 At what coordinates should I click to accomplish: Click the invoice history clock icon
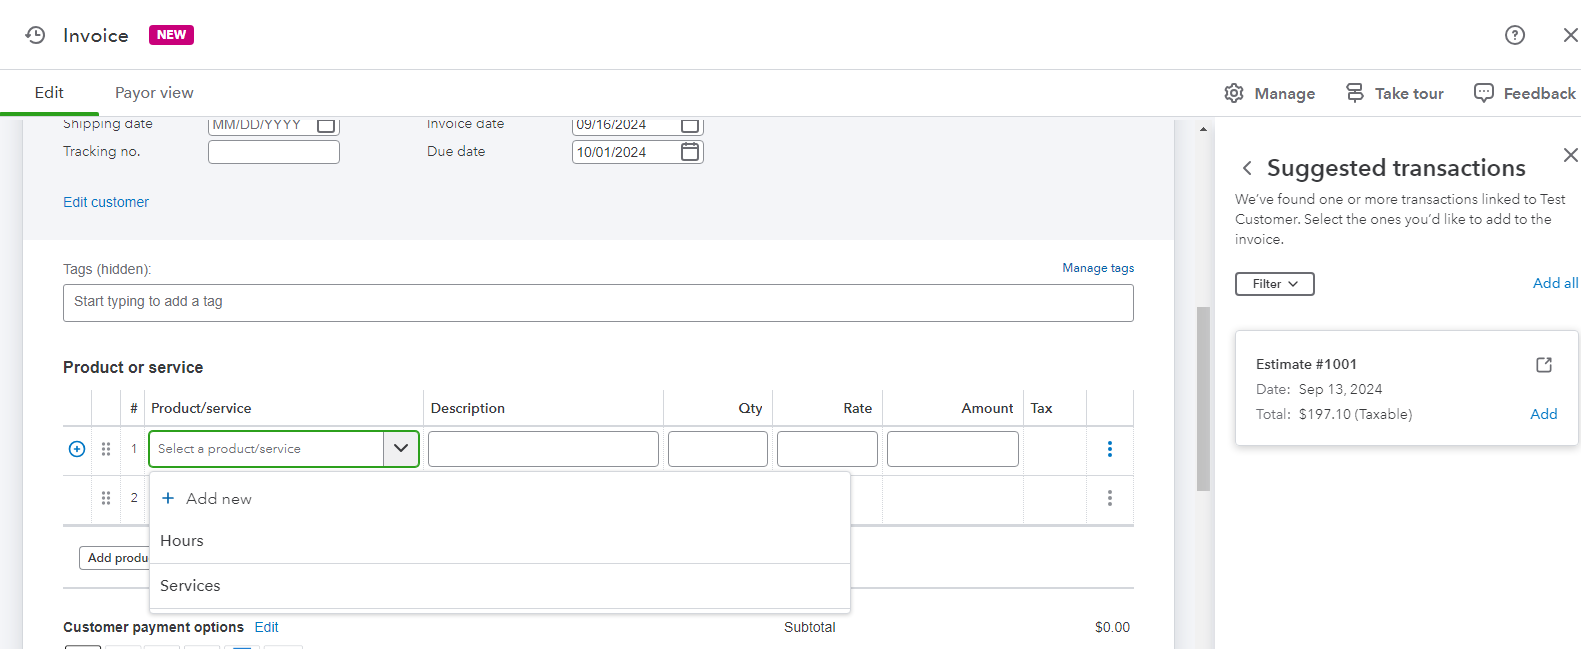point(35,35)
